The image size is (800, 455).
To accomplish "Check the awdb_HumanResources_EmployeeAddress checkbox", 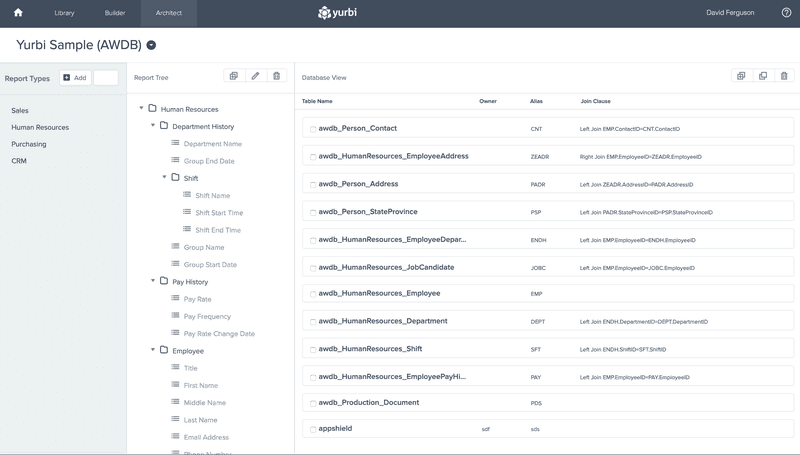I will [x=313, y=157].
